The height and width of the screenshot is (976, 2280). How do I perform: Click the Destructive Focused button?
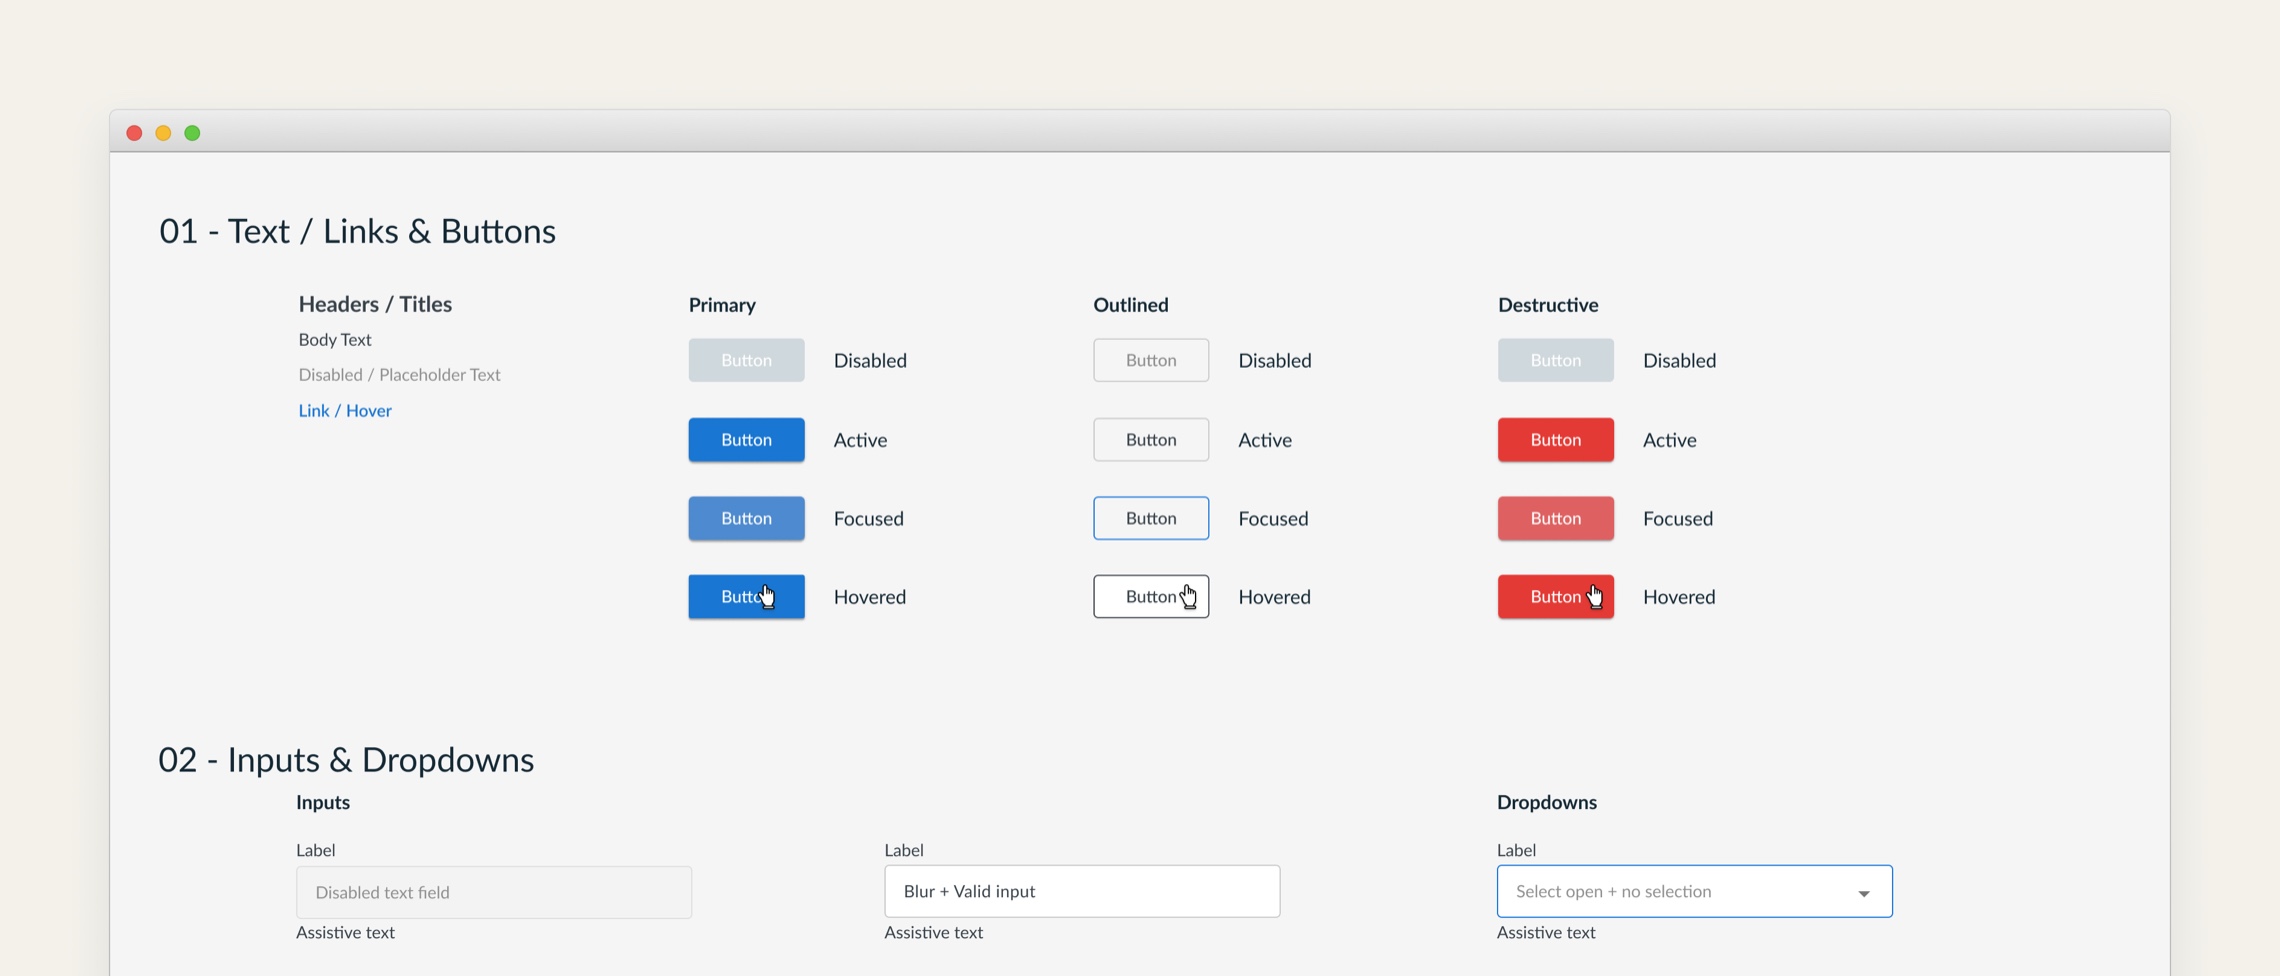pyautogui.click(x=1556, y=518)
